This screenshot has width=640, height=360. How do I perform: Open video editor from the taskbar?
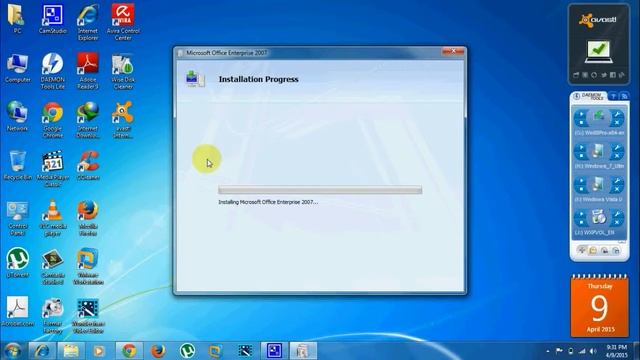click(x=245, y=351)
